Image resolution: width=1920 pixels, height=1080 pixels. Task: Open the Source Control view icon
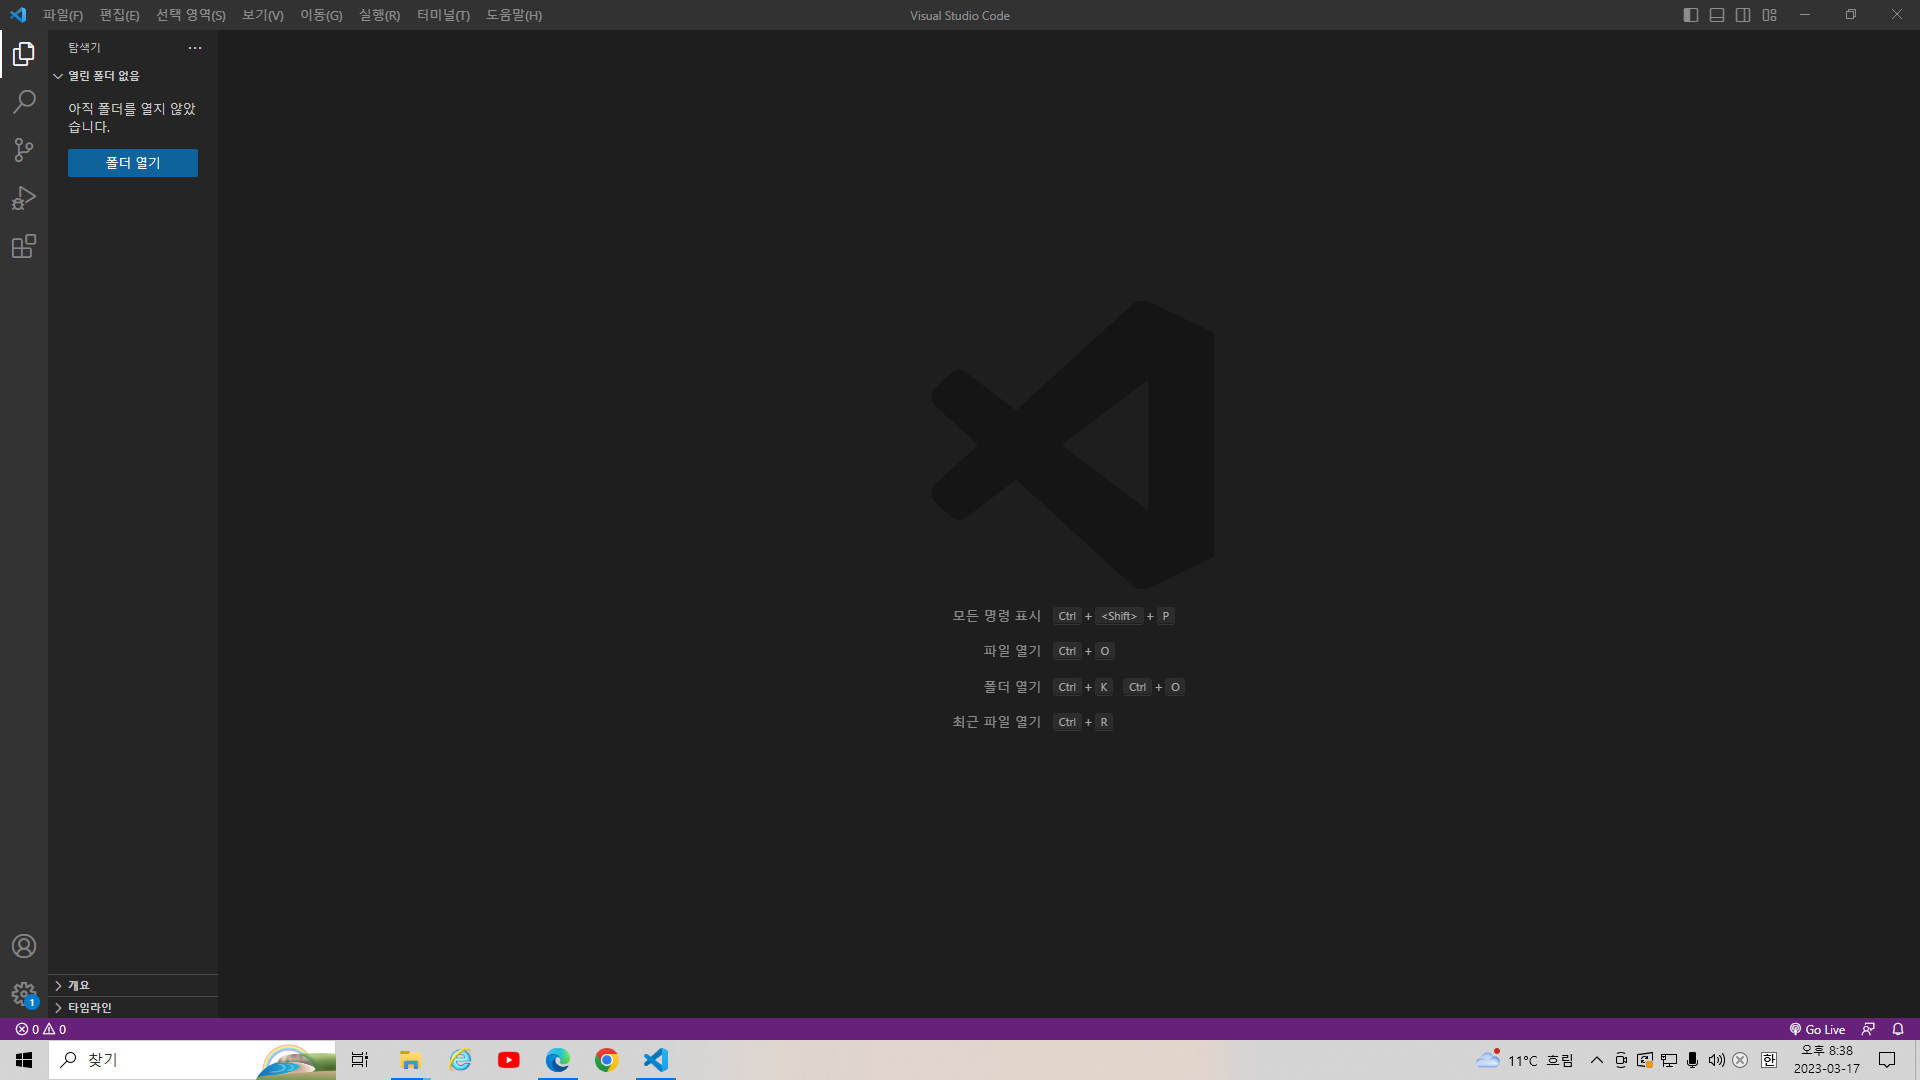coord(24,150)
